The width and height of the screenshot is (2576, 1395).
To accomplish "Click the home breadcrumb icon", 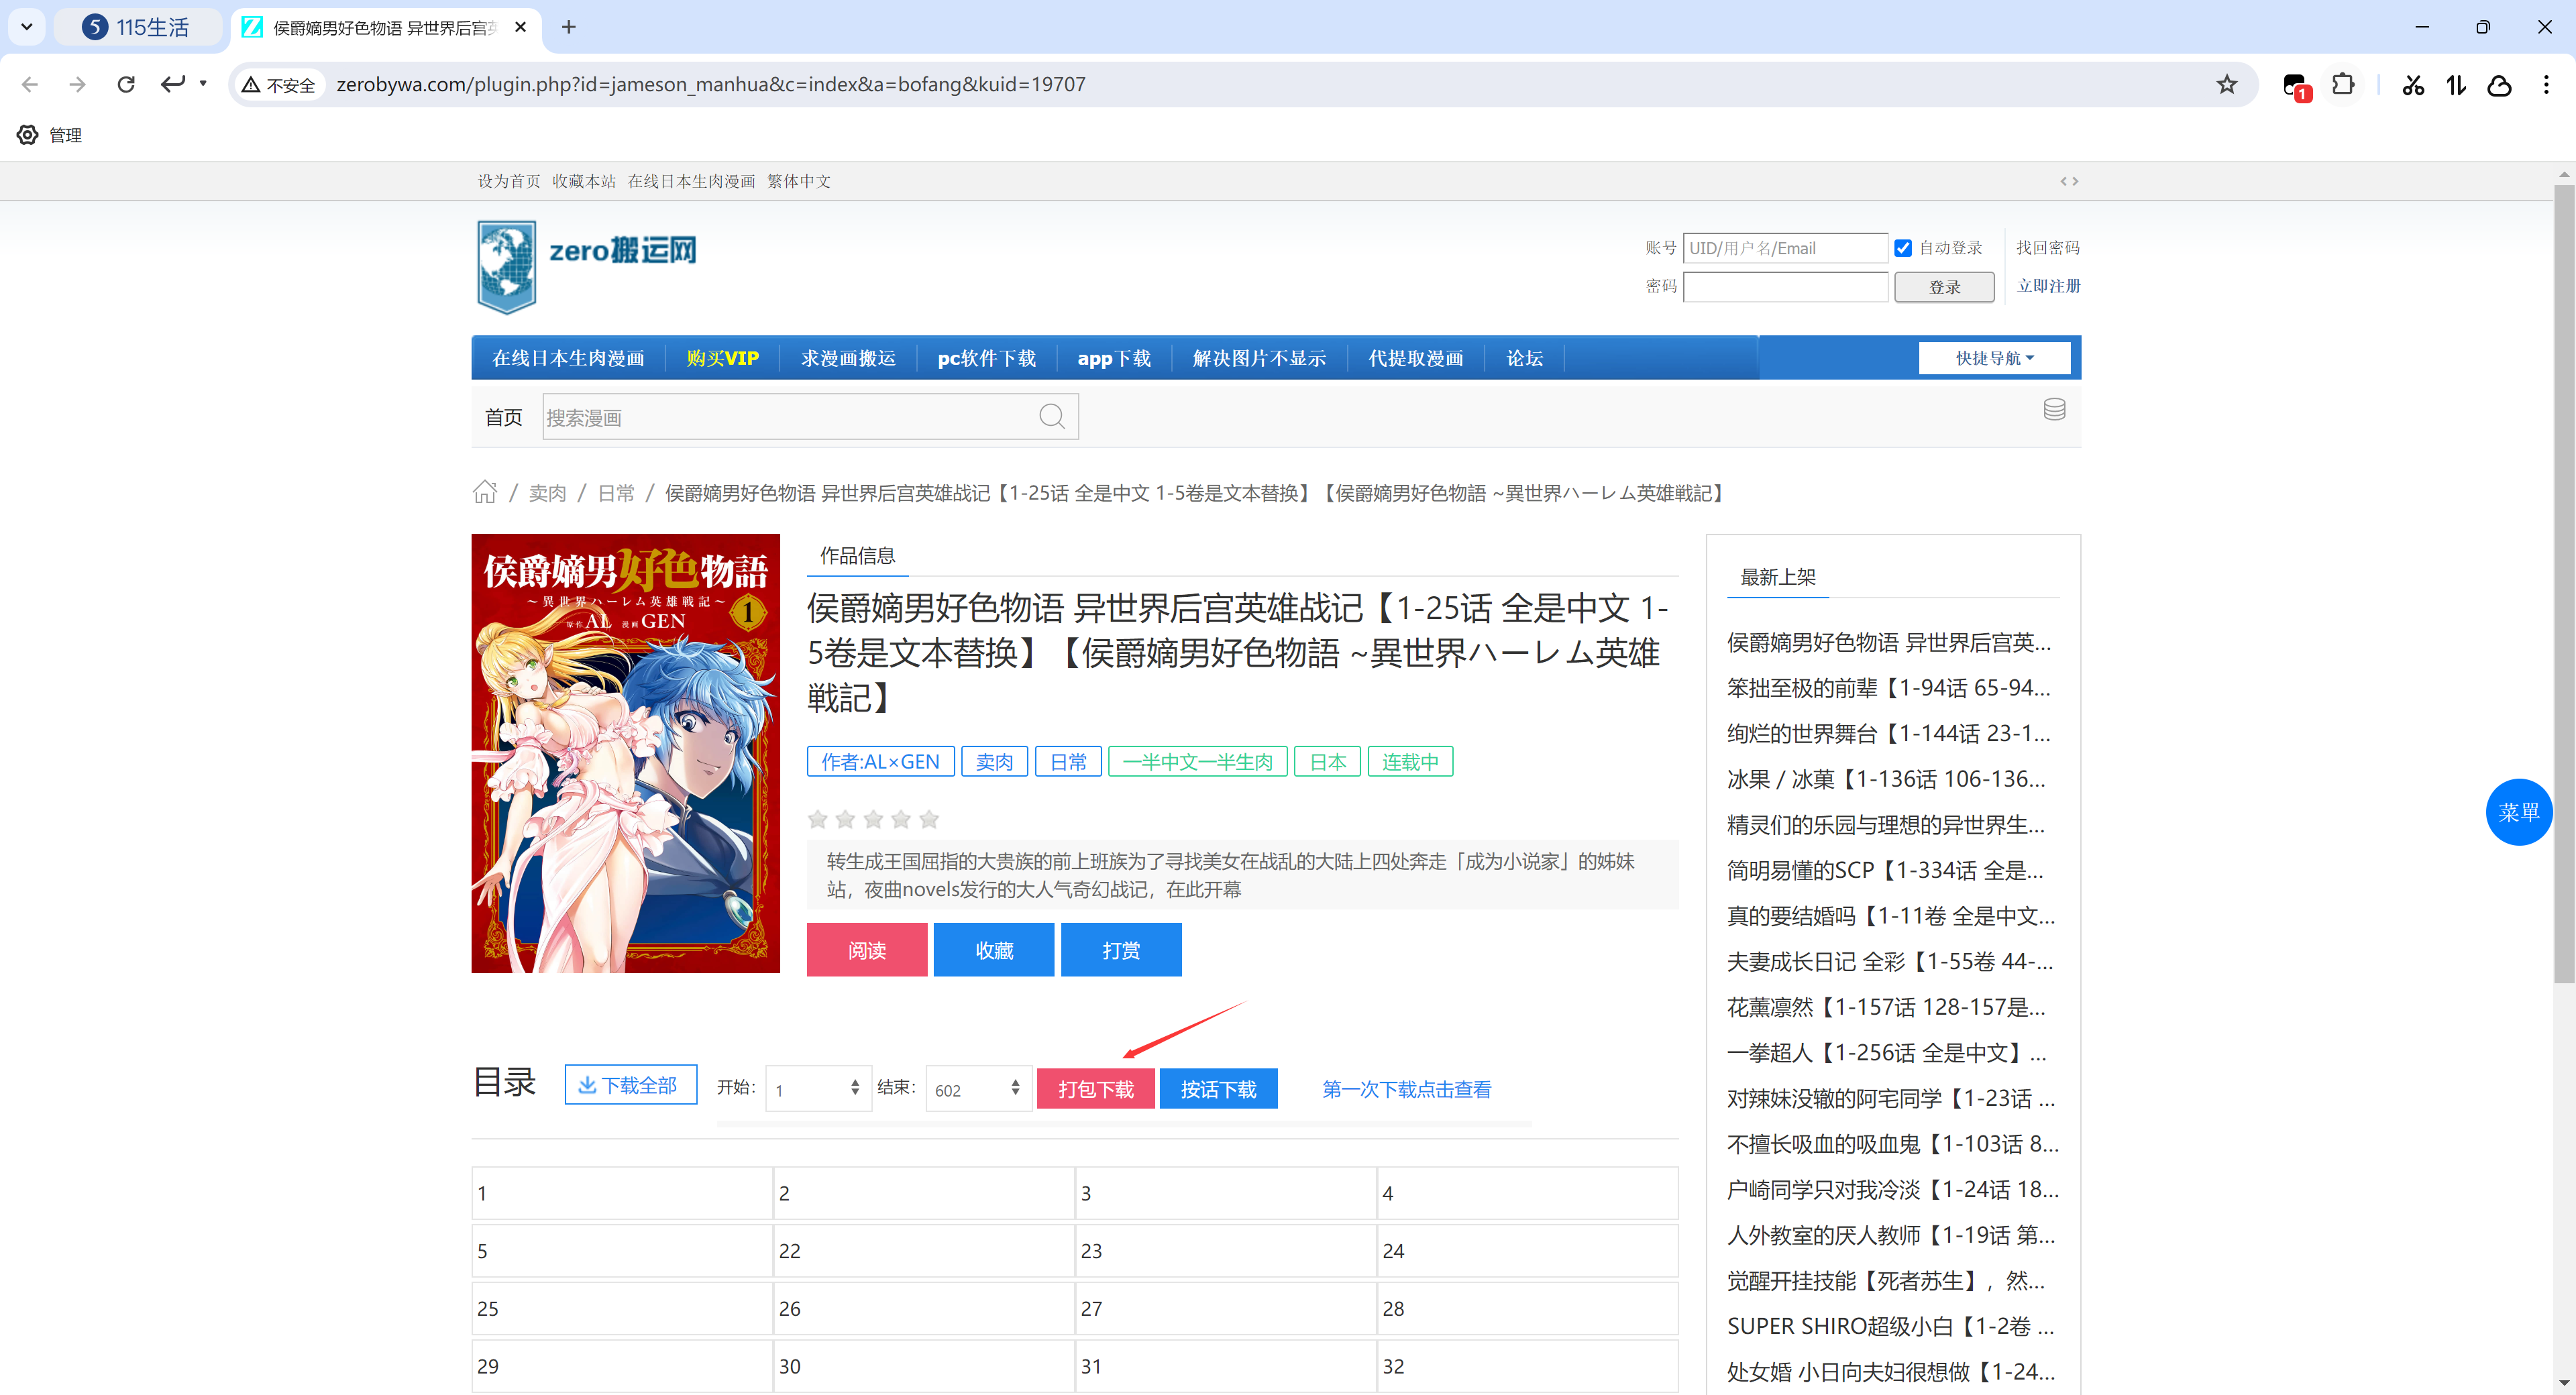I will click(x=485, y=492).
